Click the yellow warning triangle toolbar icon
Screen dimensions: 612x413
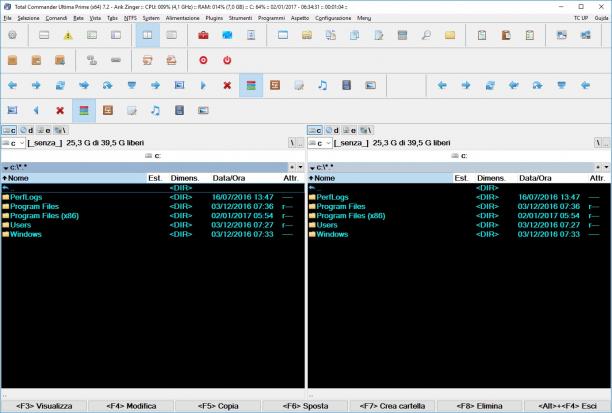click(x=68, y=36)
